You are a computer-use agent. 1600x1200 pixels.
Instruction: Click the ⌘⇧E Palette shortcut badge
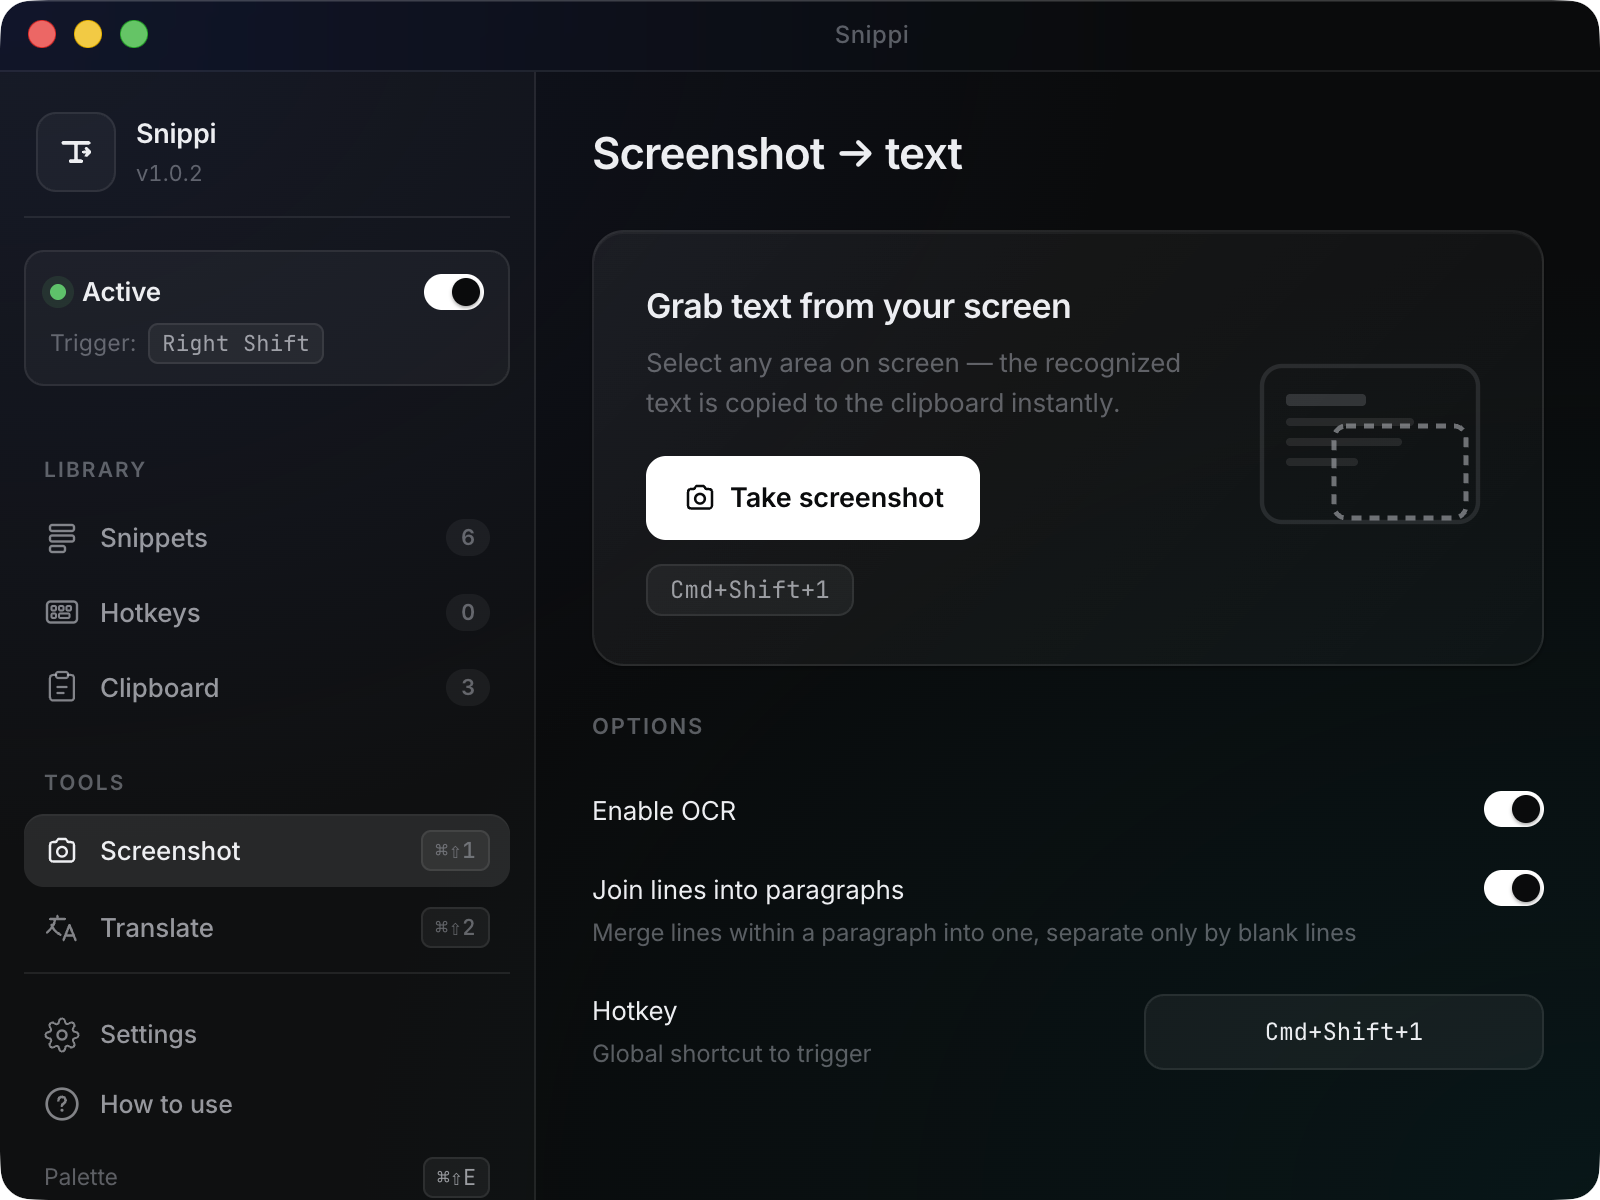(456, 1177)
